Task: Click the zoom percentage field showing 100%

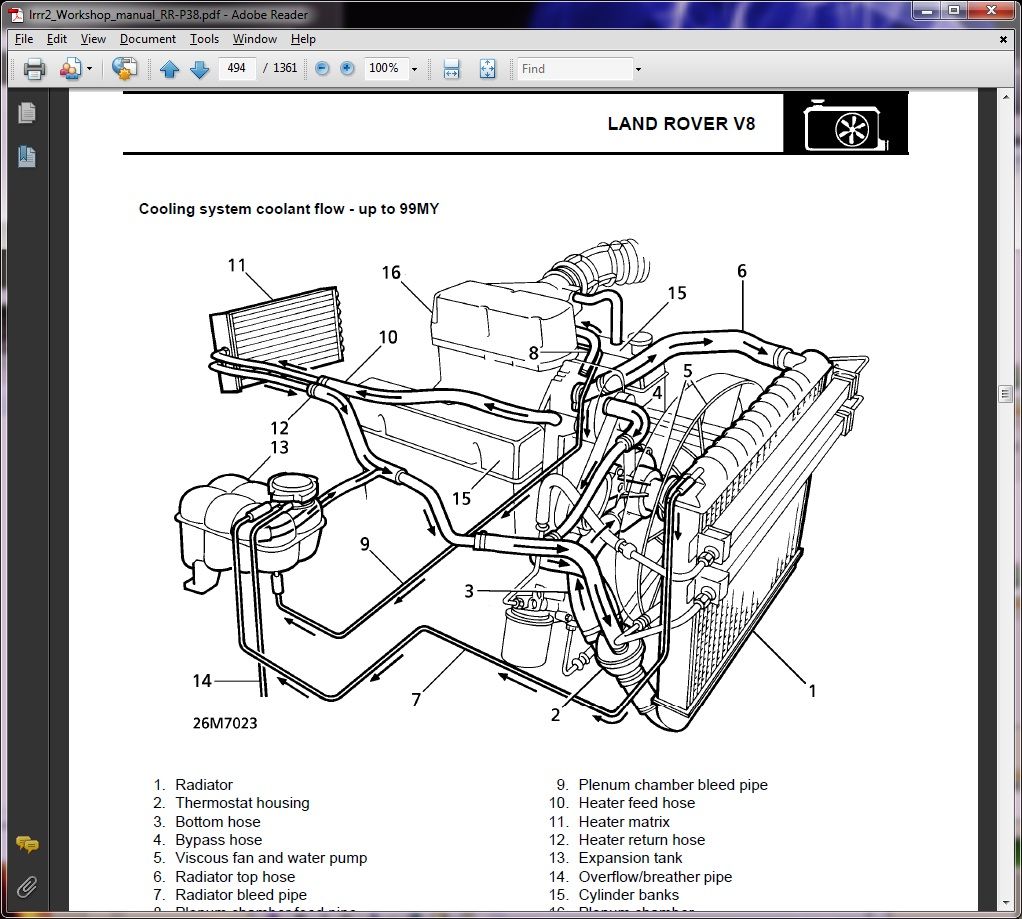Action: pyautogui.click(x=386, y=68)
